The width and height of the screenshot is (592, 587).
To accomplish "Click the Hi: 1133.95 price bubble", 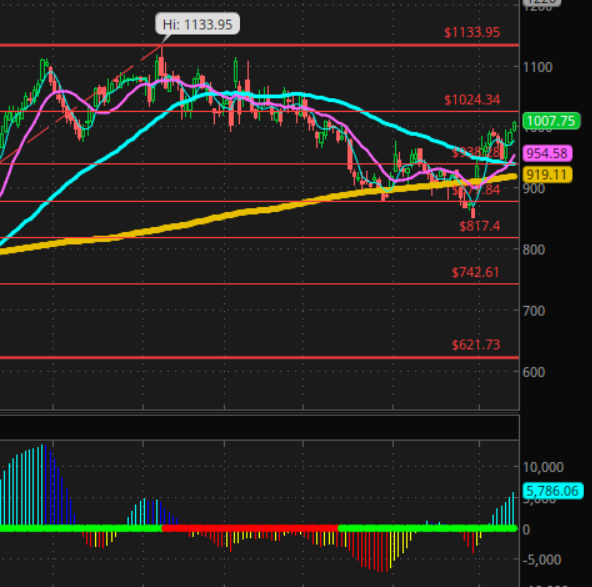I will (197, 25).
